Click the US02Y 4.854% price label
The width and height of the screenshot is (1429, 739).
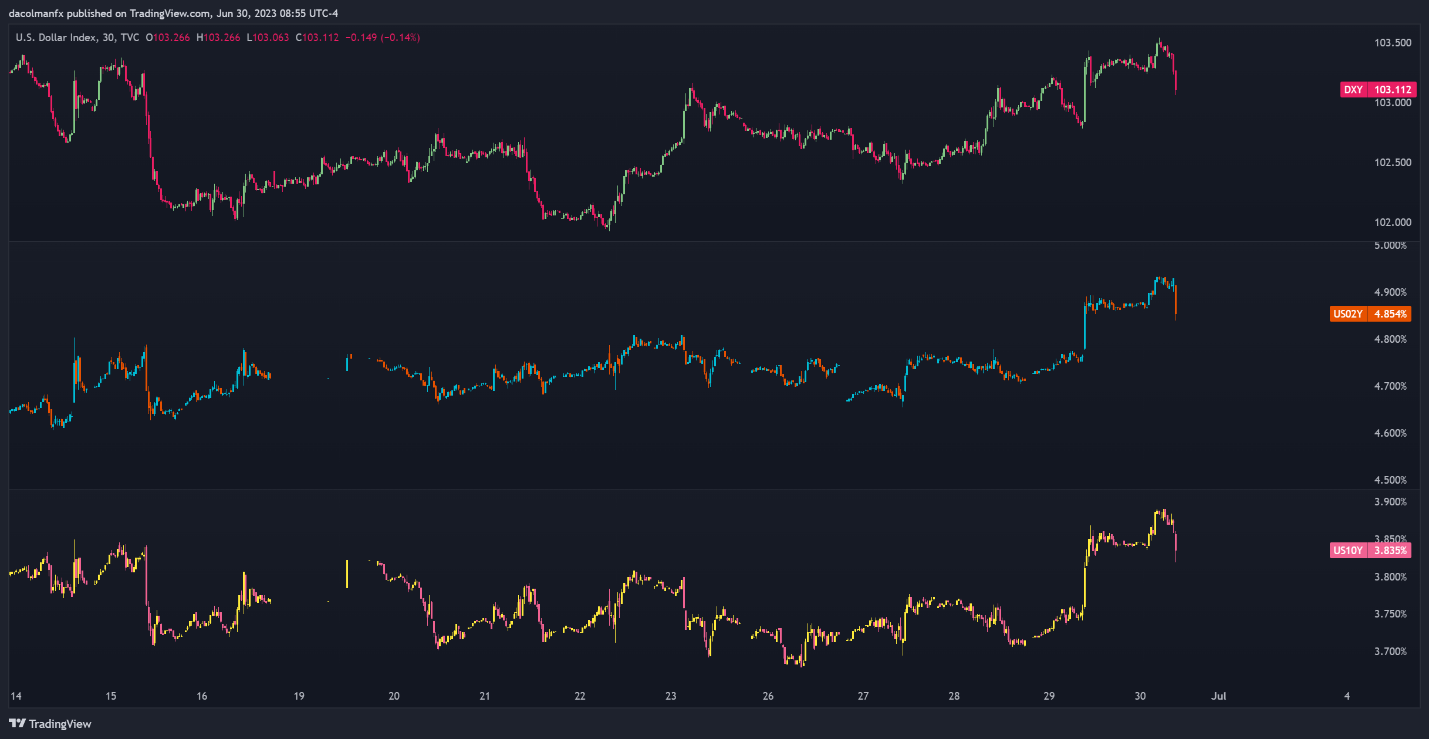1371,314
